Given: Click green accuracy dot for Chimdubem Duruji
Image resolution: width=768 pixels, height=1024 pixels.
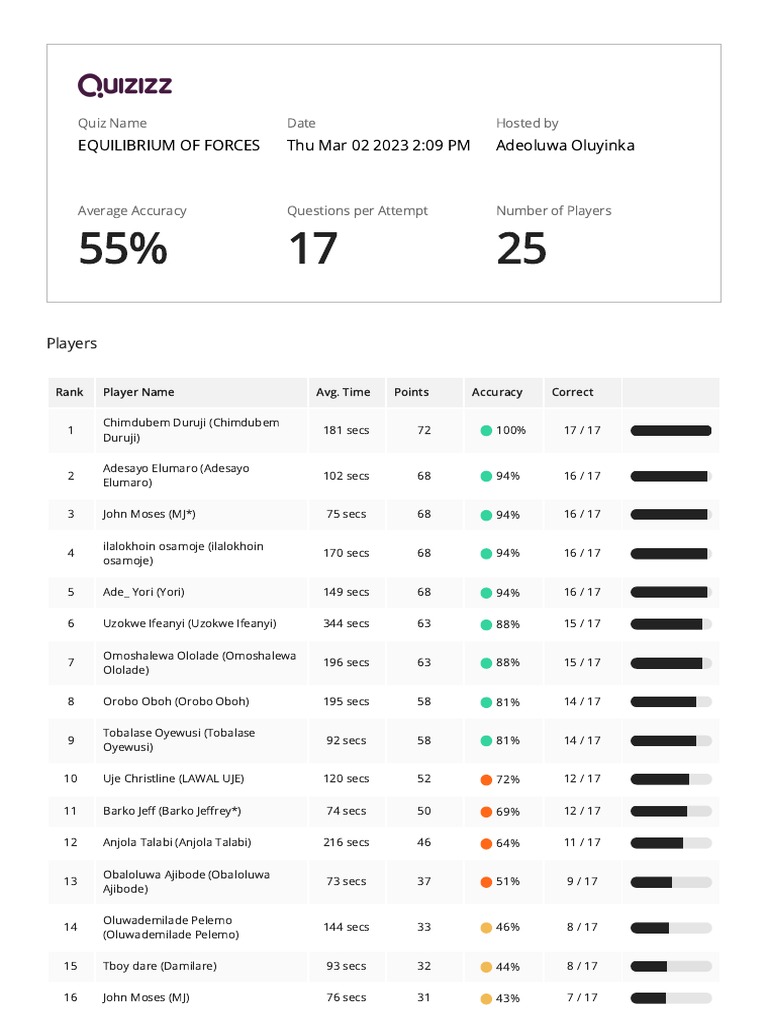Looking at the screenshot, I should pyautogui.click(x=486, y=430).
